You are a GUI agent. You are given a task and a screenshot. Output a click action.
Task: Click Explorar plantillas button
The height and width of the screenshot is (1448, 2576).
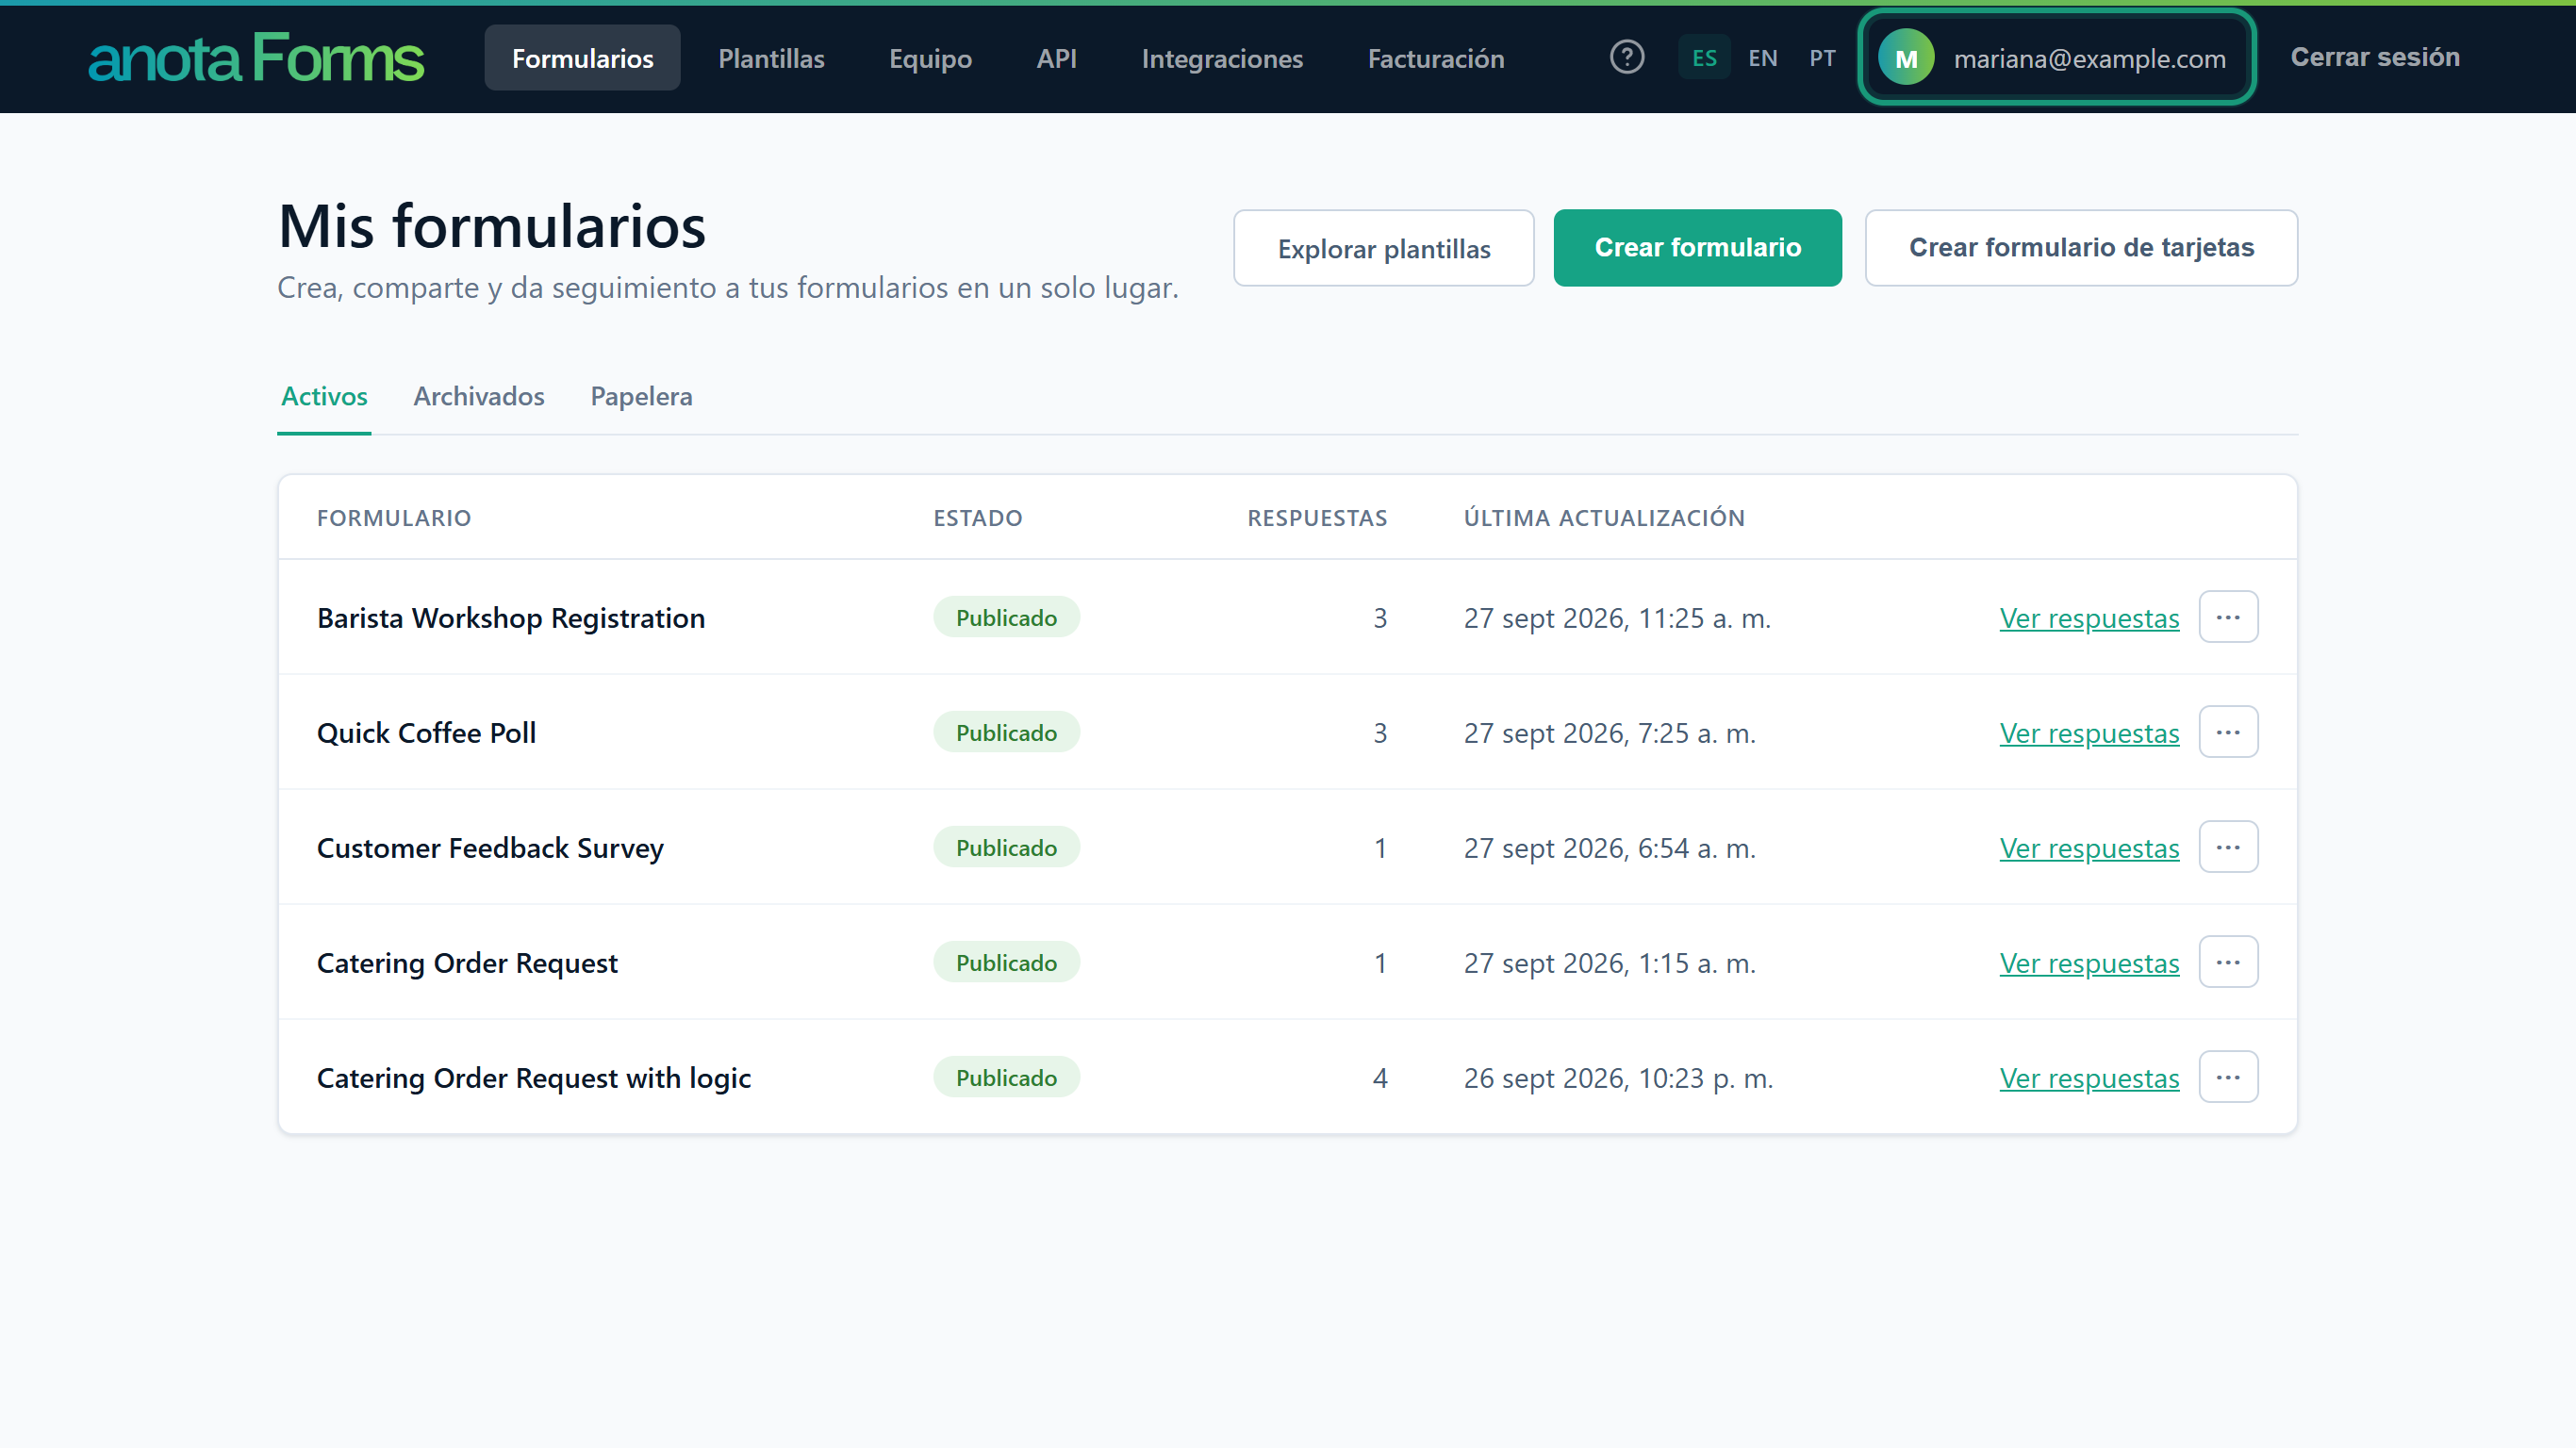[x=1384, y=248]
